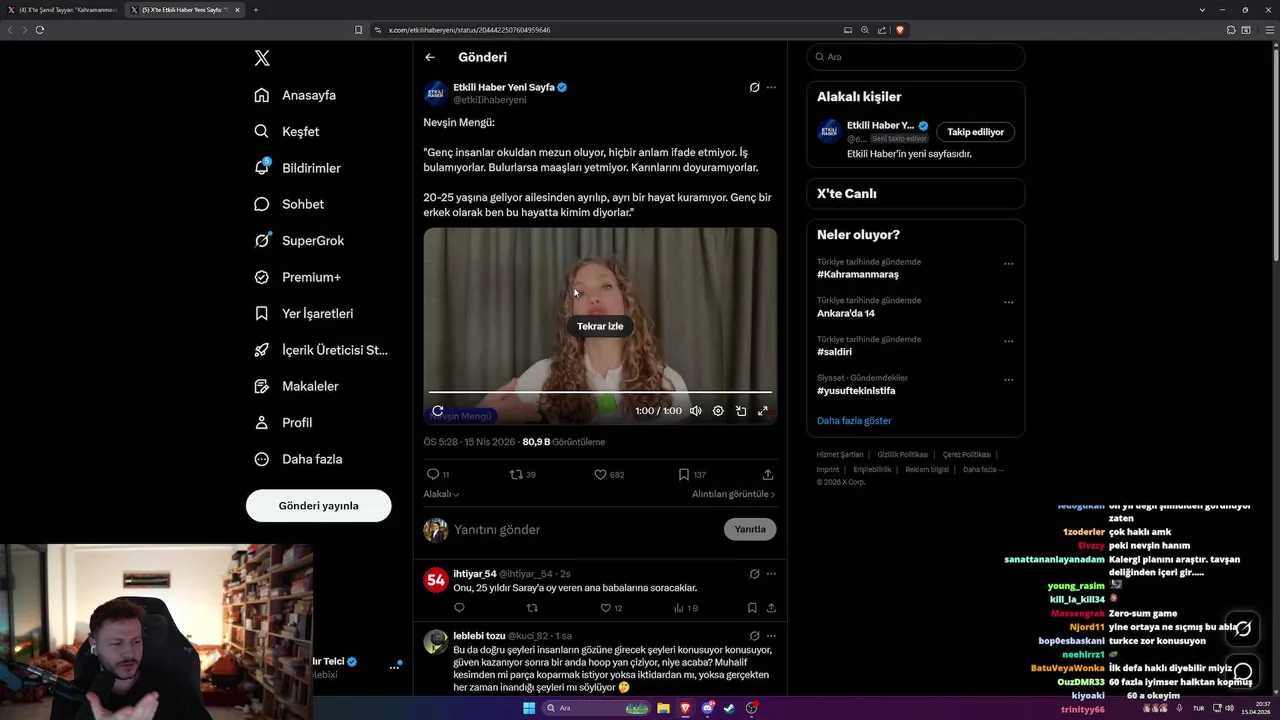The image size is (1280, 720).
Task: Switch to the first browser tab
Action: click(66, 10)
